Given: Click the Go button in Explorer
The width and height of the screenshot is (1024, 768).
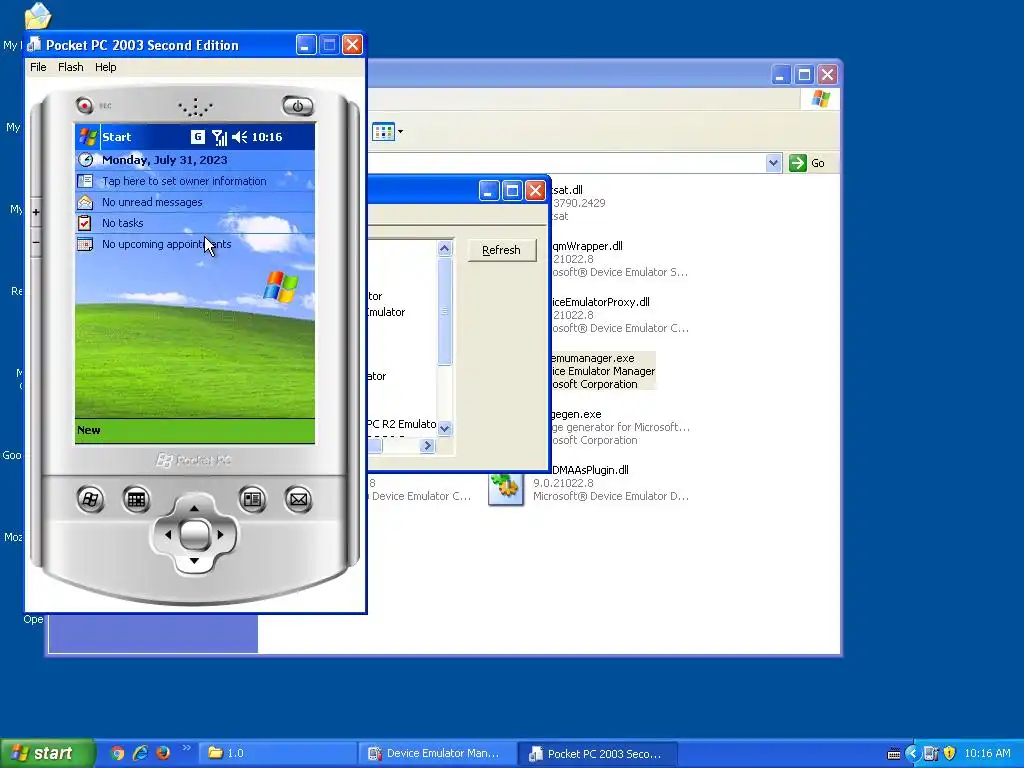Looking at the screenshot, I should pyautogui.click(x=807, y=163).
